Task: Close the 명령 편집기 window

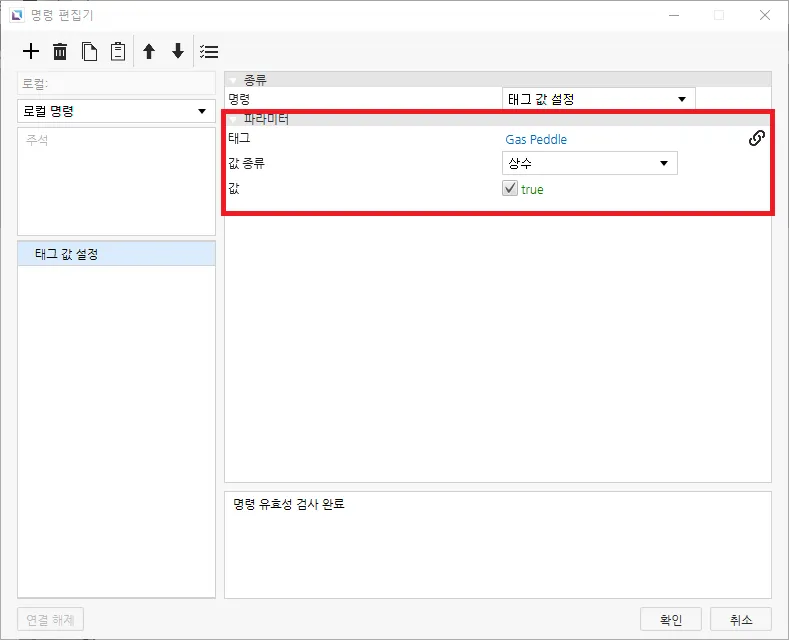Action: [x=763, y=15]
